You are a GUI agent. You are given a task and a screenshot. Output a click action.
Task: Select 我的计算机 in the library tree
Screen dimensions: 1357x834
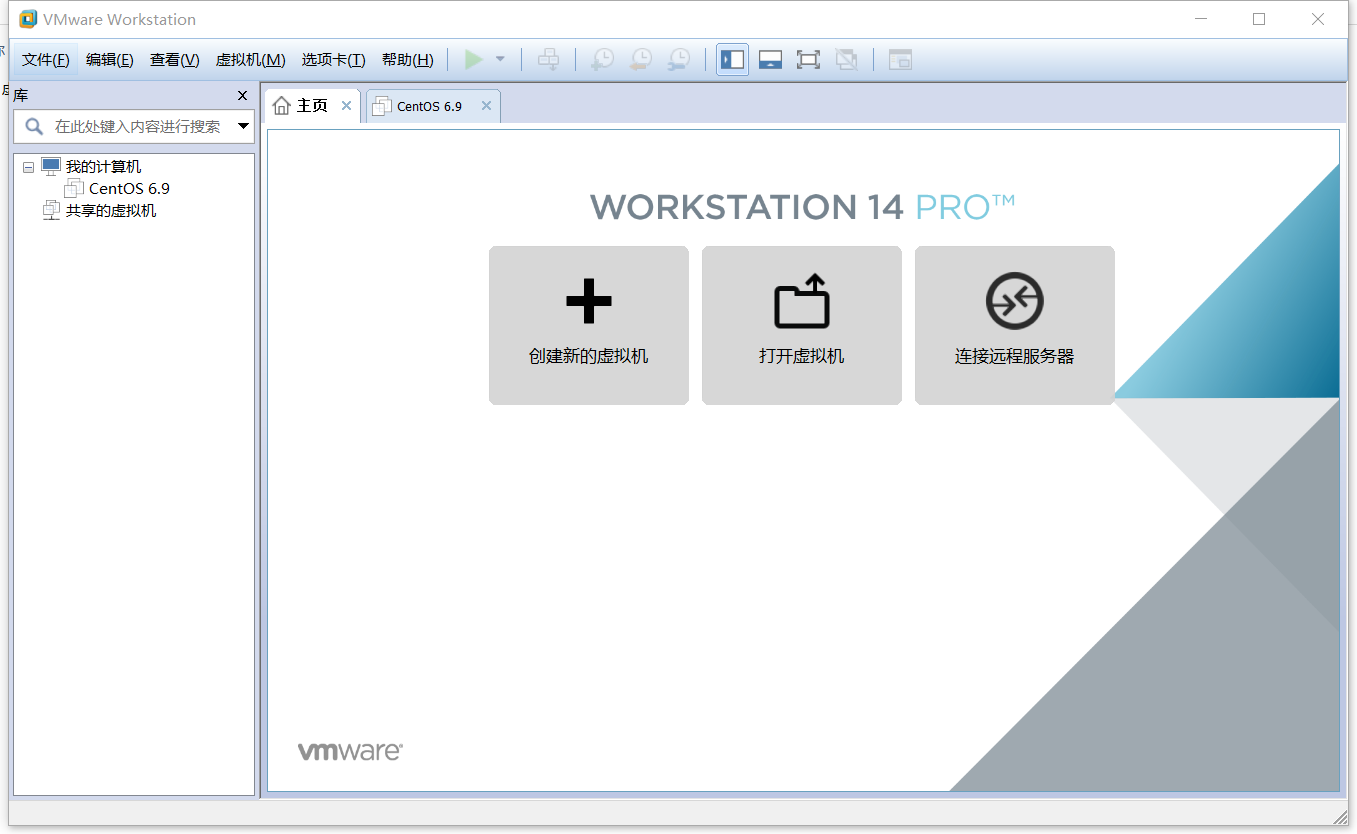point(104,167)
